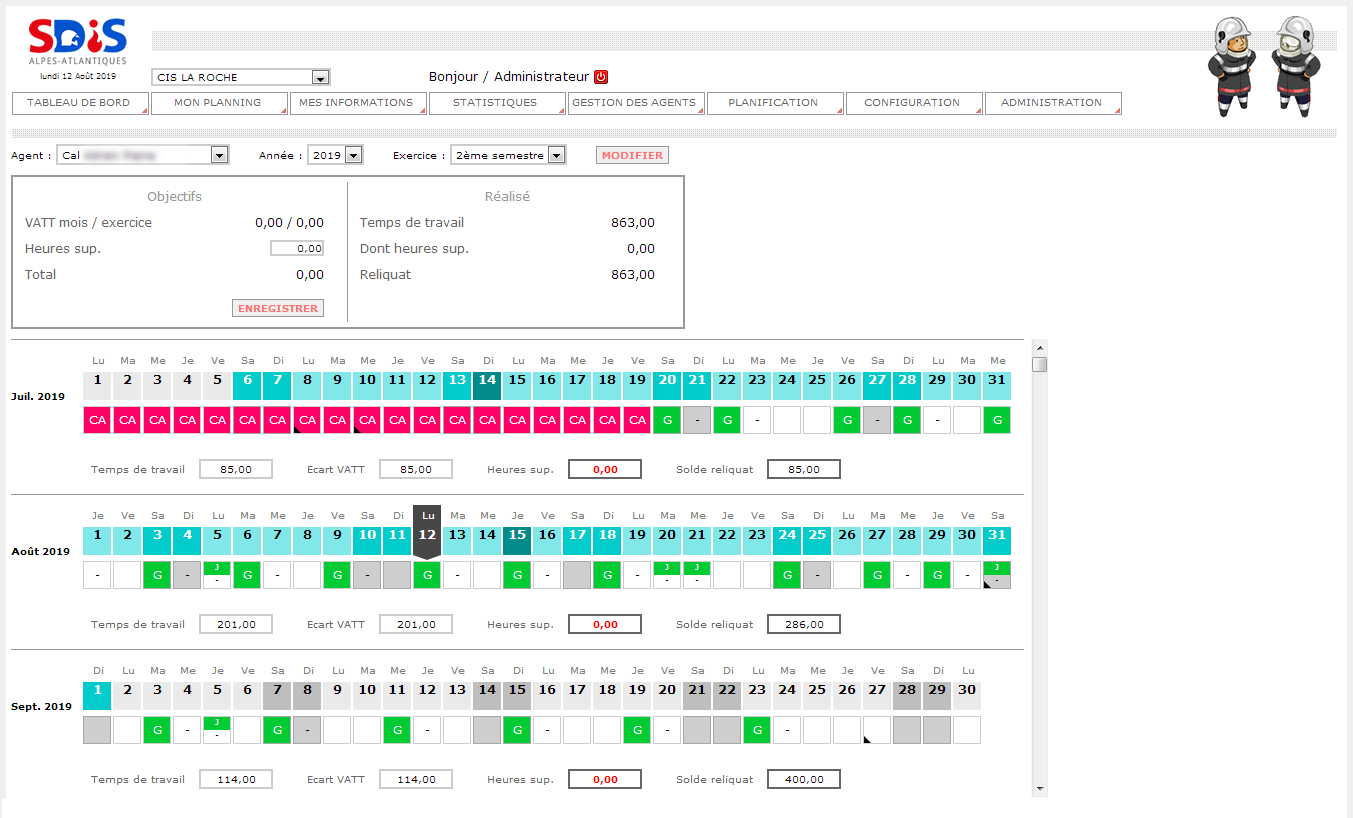Image resolution: width=1353 pixels, height=818 pixels.
Task: Click the G cell under August 3
Action: click(157, 575)
